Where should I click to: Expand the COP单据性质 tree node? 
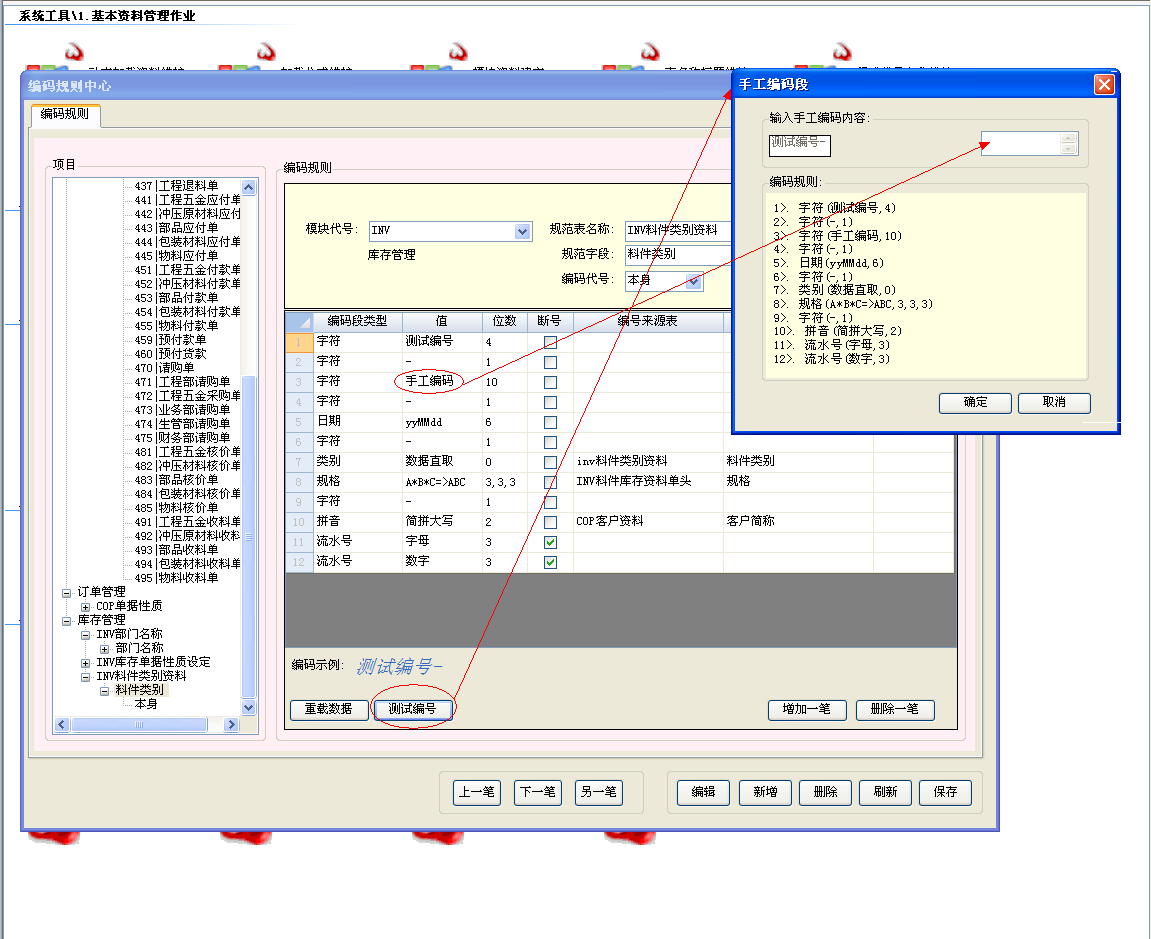85,606
